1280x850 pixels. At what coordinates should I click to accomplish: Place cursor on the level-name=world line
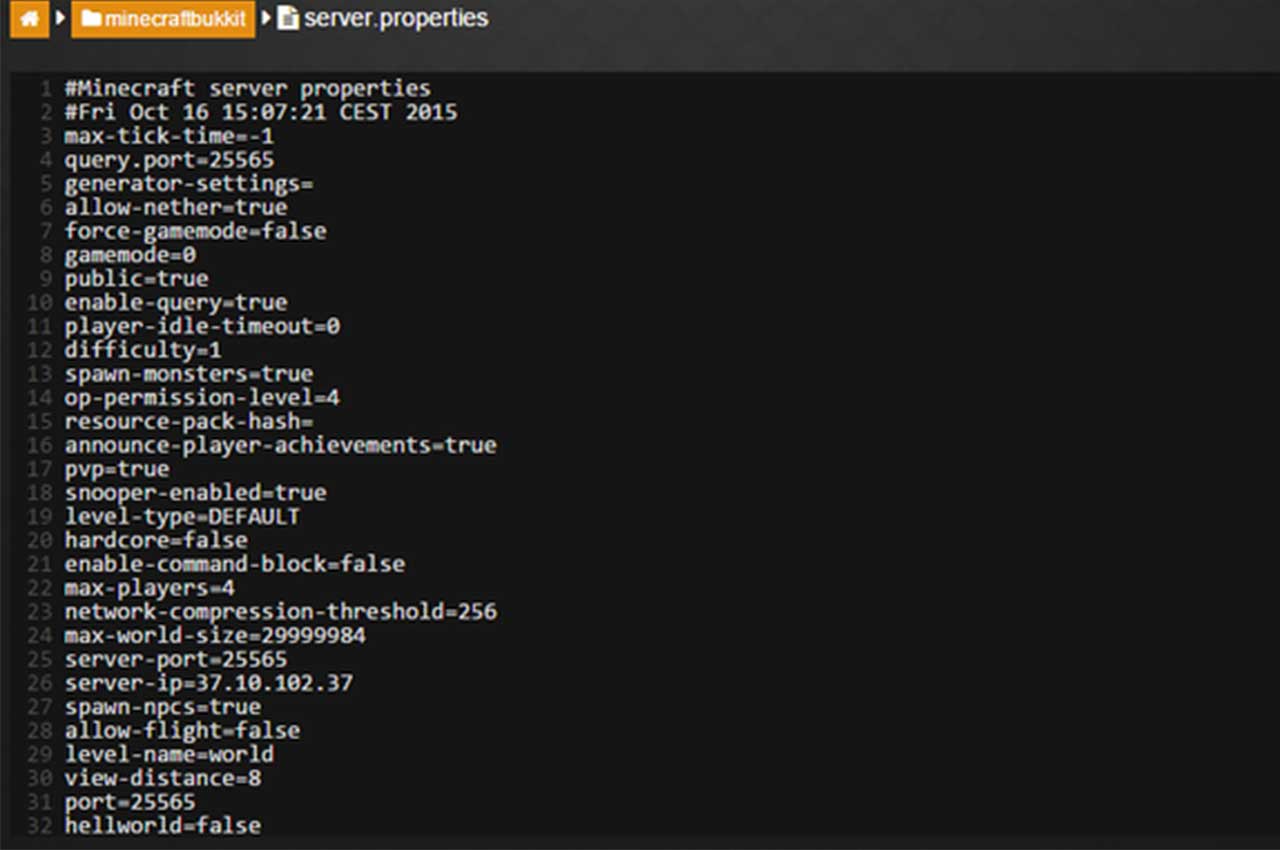pyautogui.click(x=169, y=754)
